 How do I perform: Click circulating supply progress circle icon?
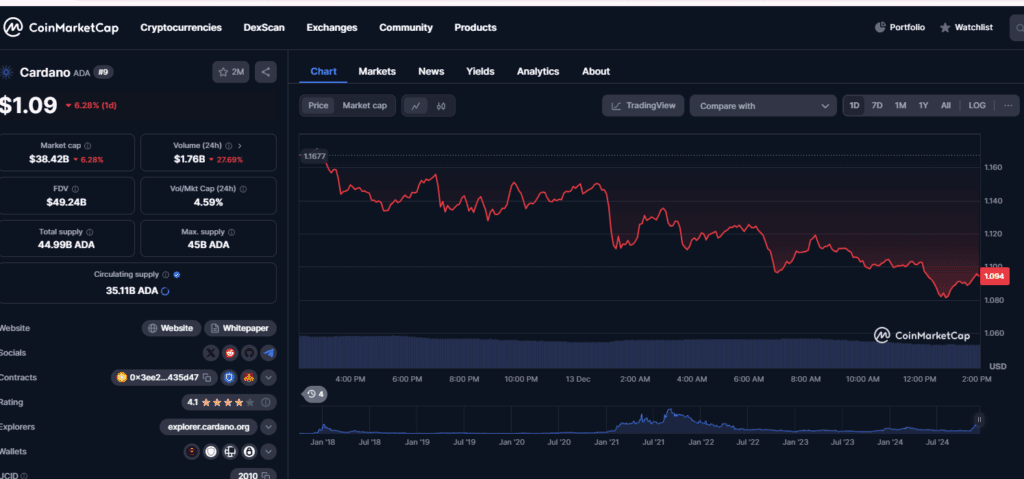click(x=165, y=291)
